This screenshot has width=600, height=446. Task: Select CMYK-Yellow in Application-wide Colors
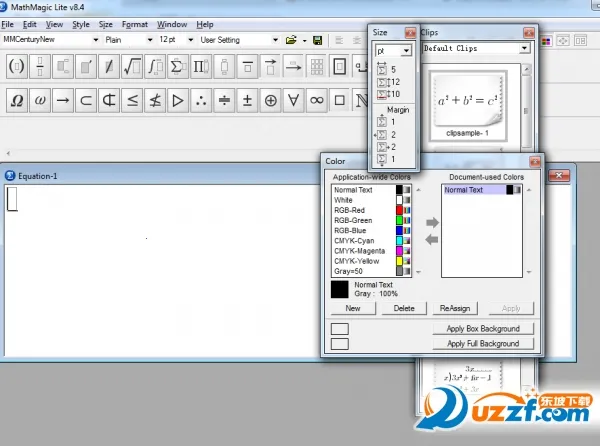[371, 261]
